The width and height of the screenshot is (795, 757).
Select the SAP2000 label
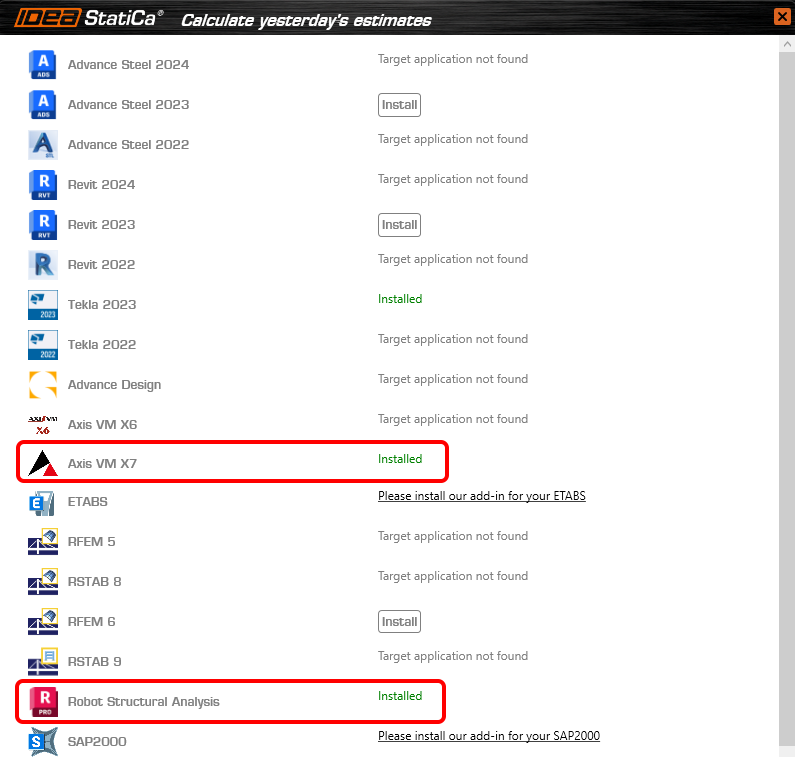[x=97, y=742]
